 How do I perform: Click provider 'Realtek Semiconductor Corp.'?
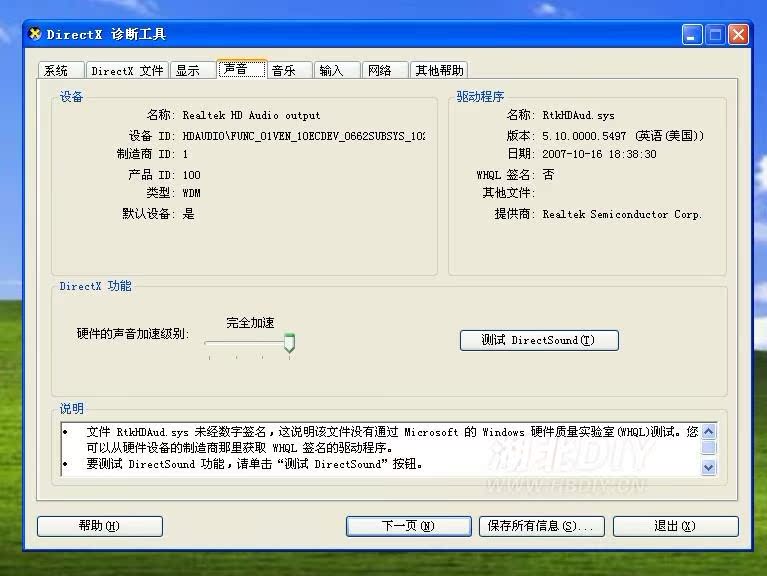pyautogui.click(x=622, y=214)
